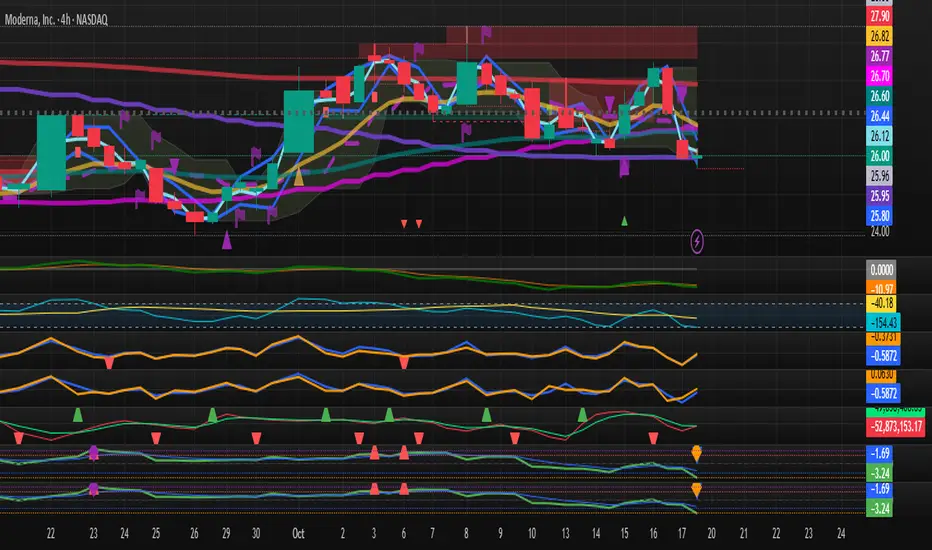Click the red 27.90 price label
932x550 pixels.
pyautogui.click(x=880, y=17)
